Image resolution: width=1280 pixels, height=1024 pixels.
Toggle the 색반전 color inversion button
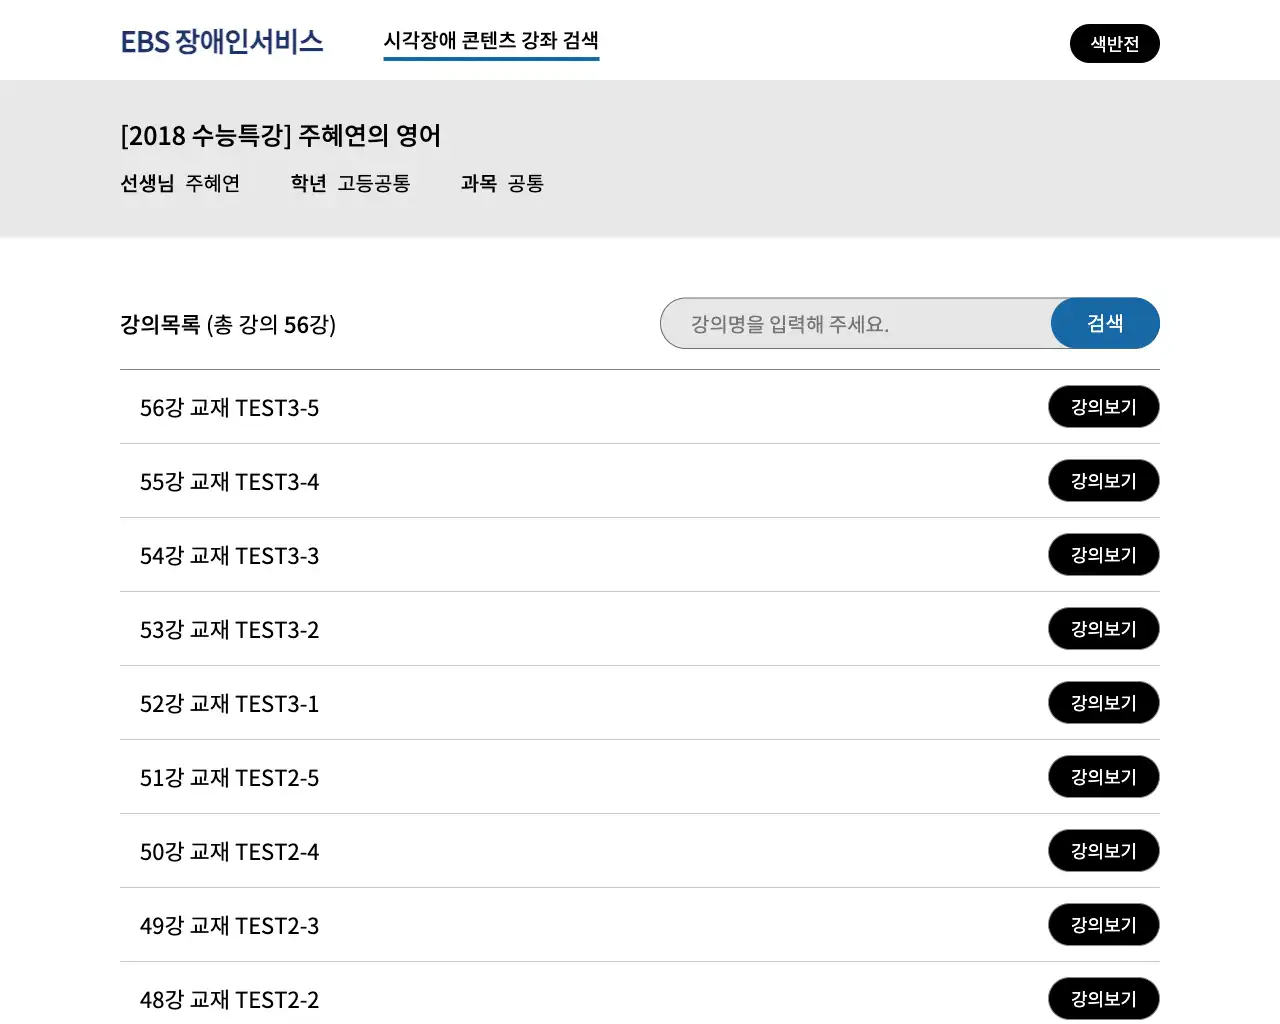[x=1114, y=44]
